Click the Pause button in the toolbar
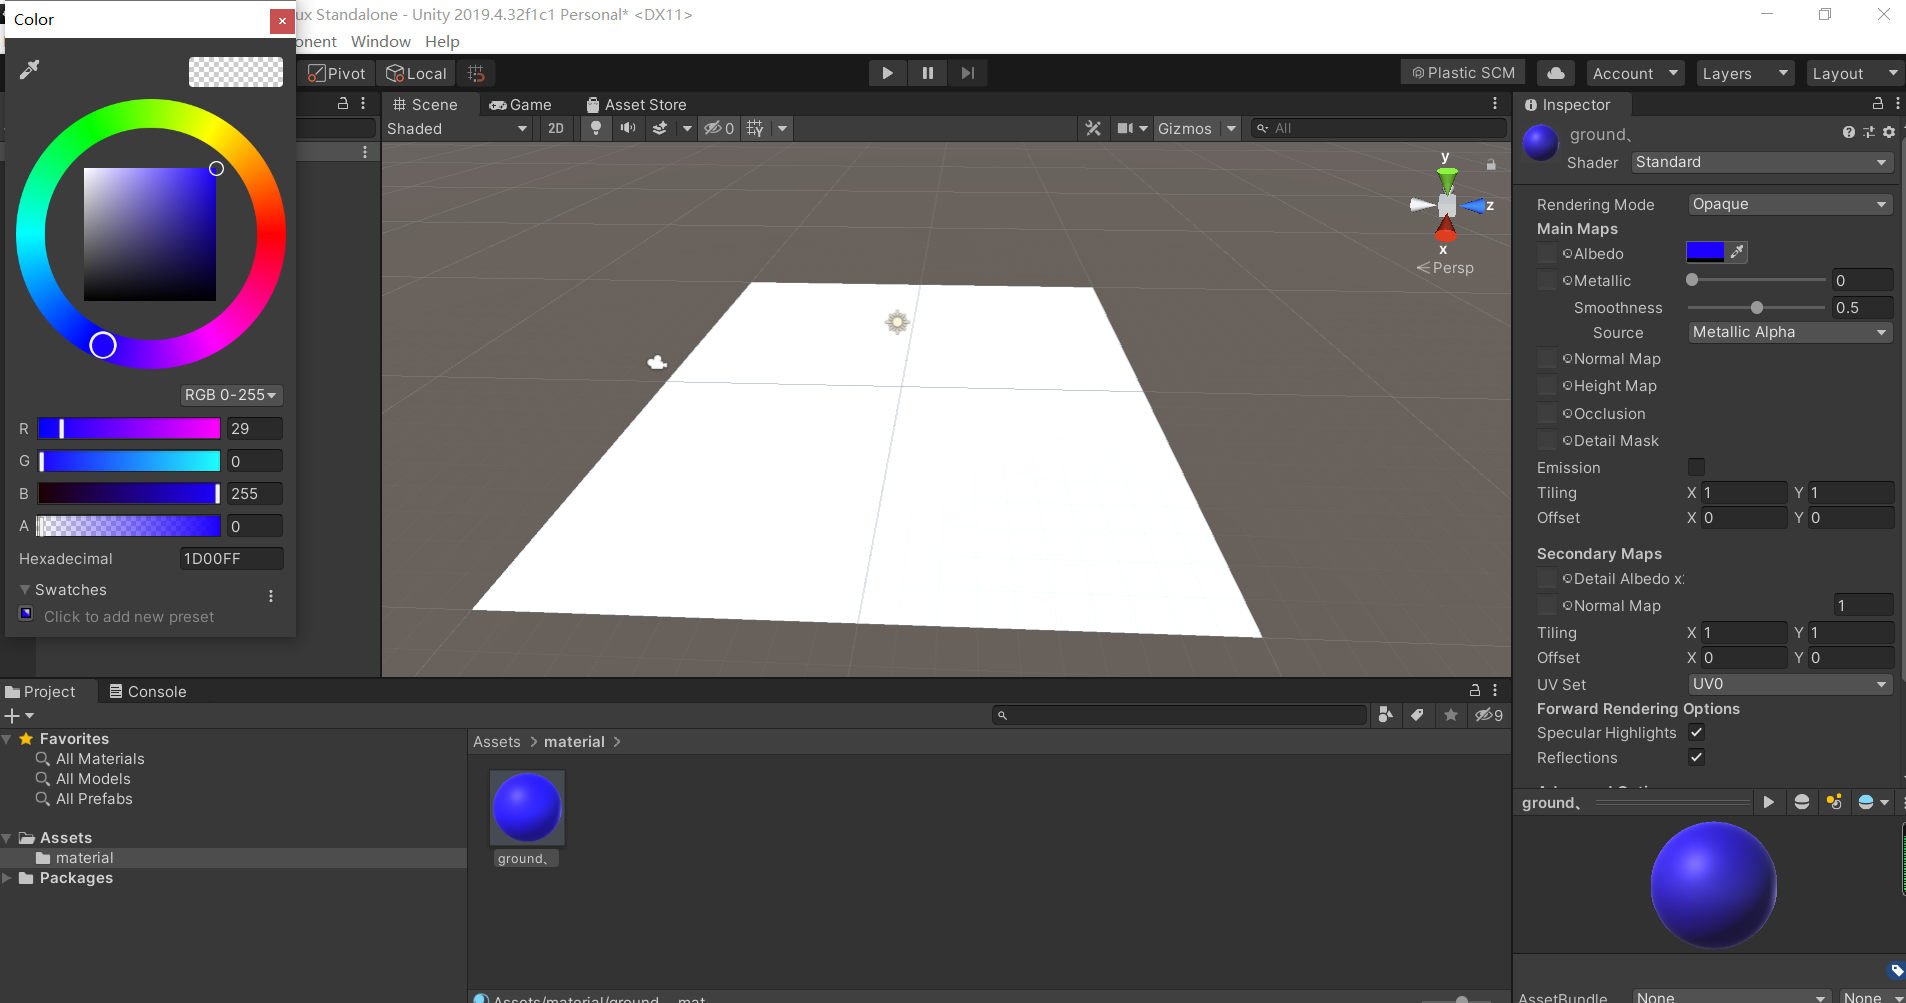The image size is (1906, 1003). tap(927, 72)
